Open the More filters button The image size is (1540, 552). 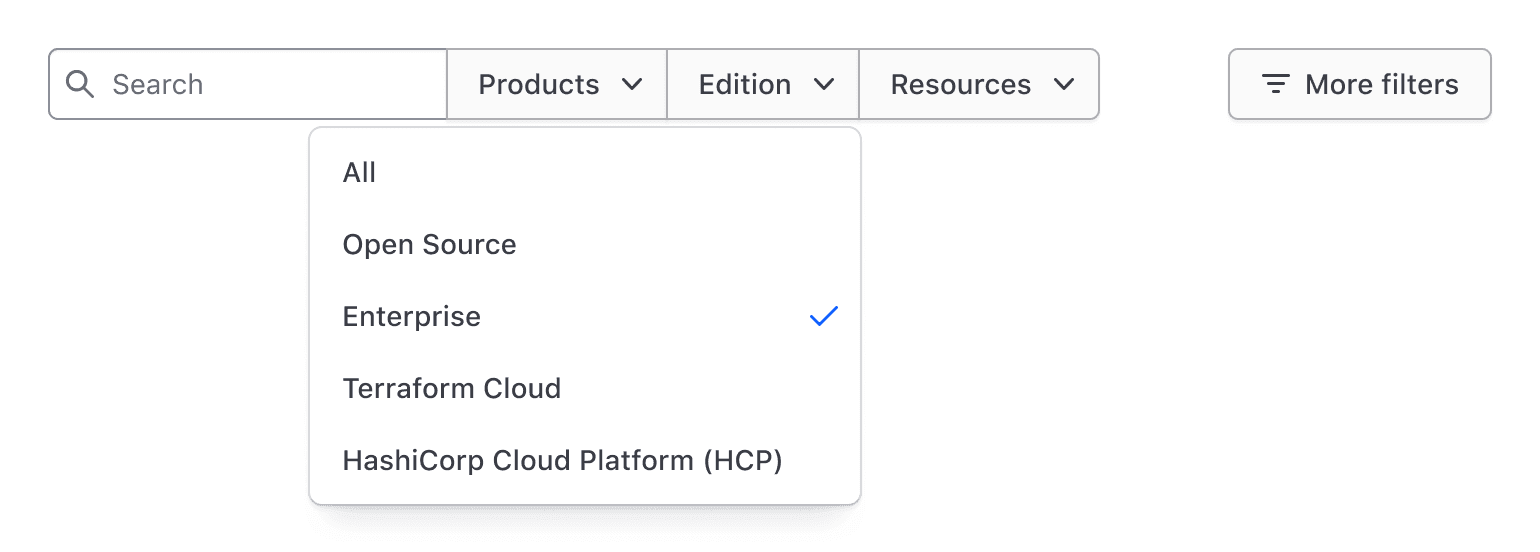1359,85
